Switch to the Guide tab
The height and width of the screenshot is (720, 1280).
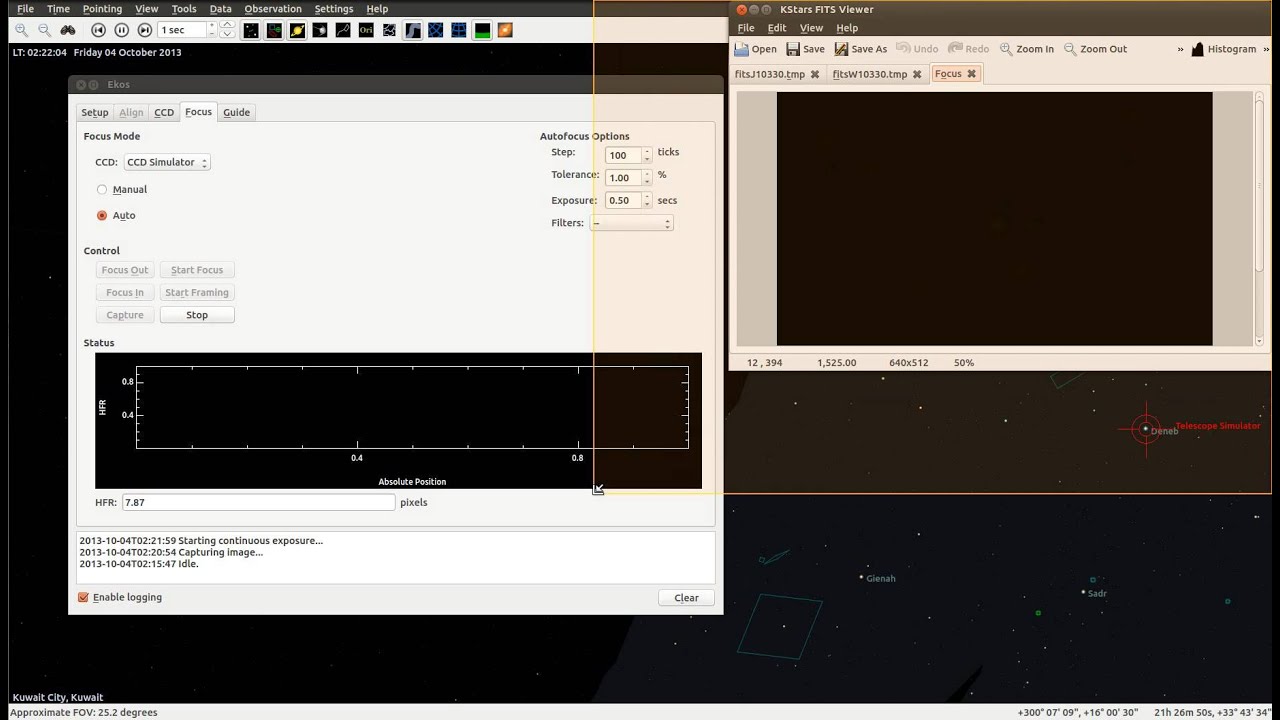click(237, 112)
